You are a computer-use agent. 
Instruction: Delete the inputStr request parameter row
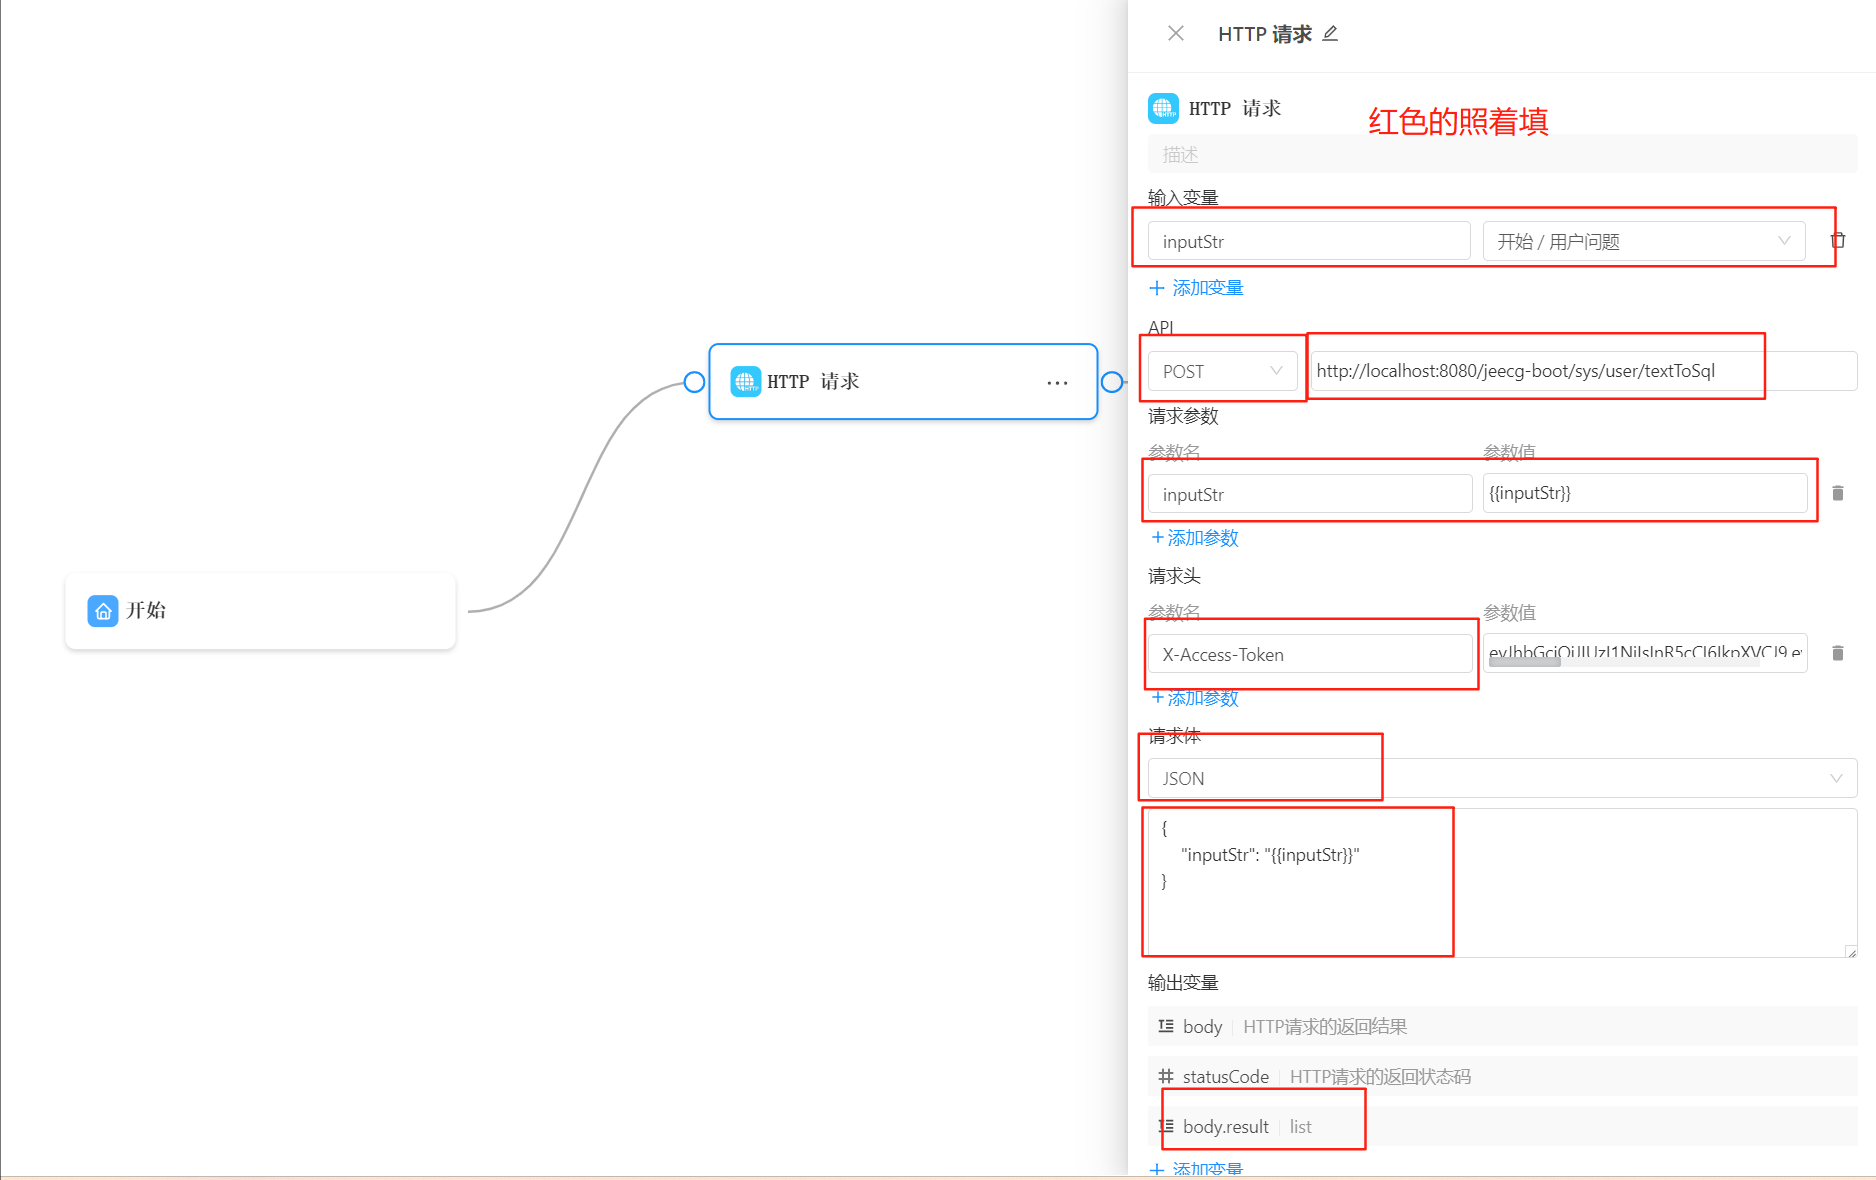tap(1838, 493)
